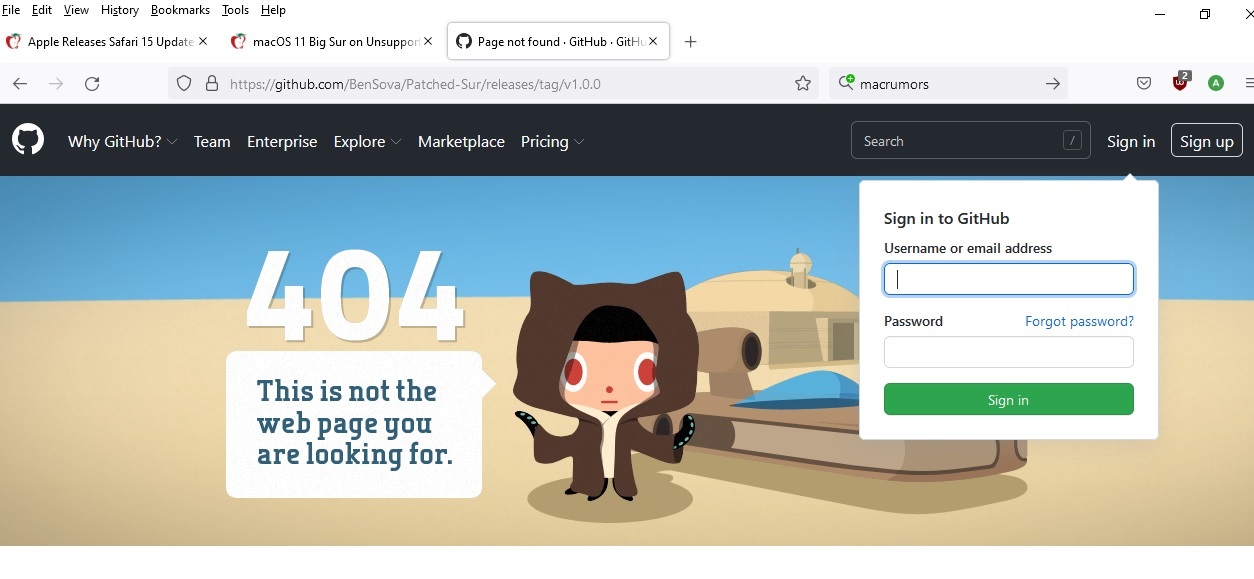Submit search with the arrow button

1053,84
